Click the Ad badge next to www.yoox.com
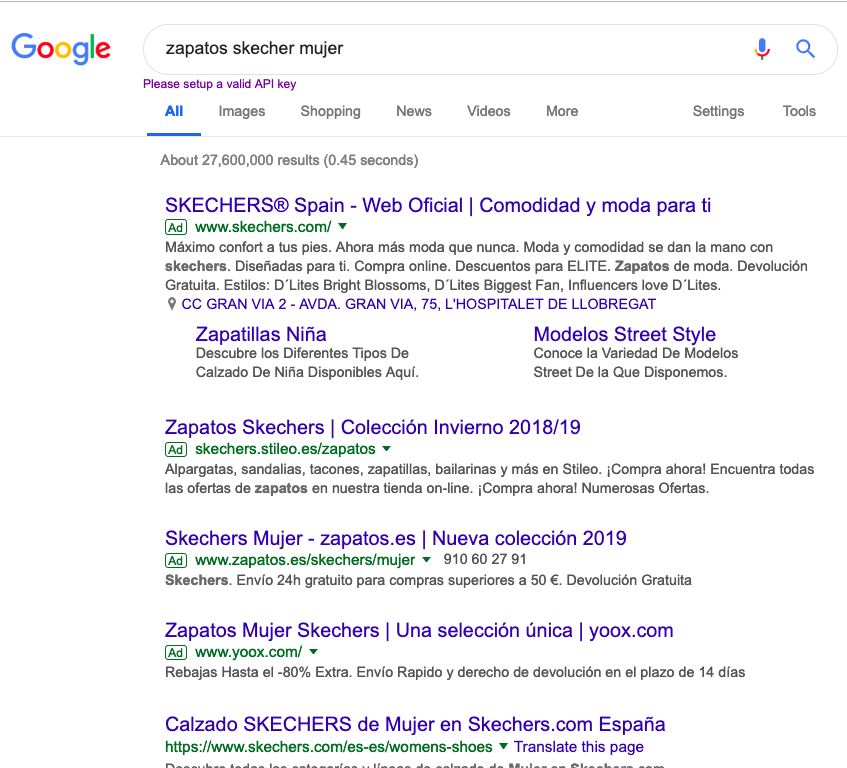Screen dimensions: 847x768 pyautogui.click(x=176, y=652)
